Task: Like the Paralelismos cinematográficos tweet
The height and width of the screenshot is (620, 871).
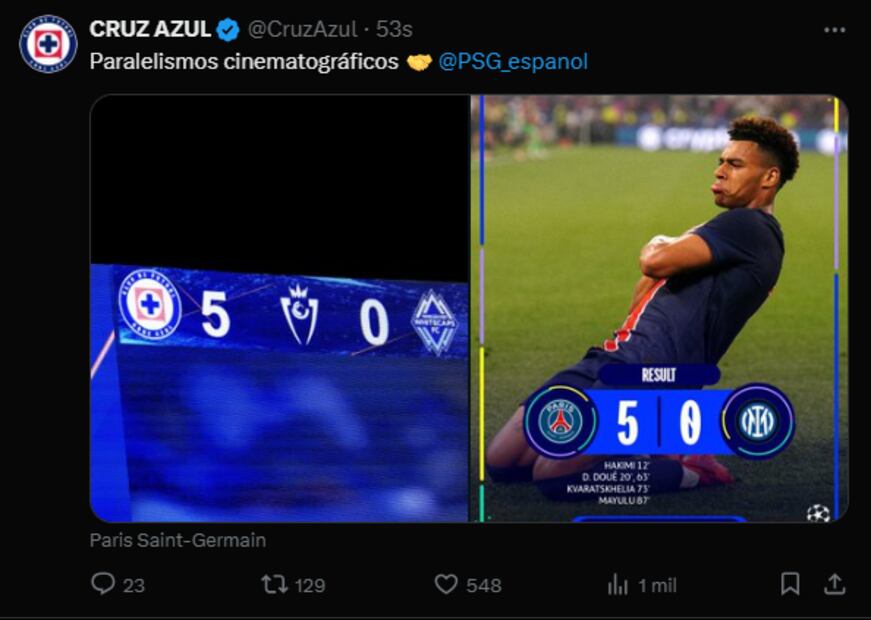Action: [447, 584]
